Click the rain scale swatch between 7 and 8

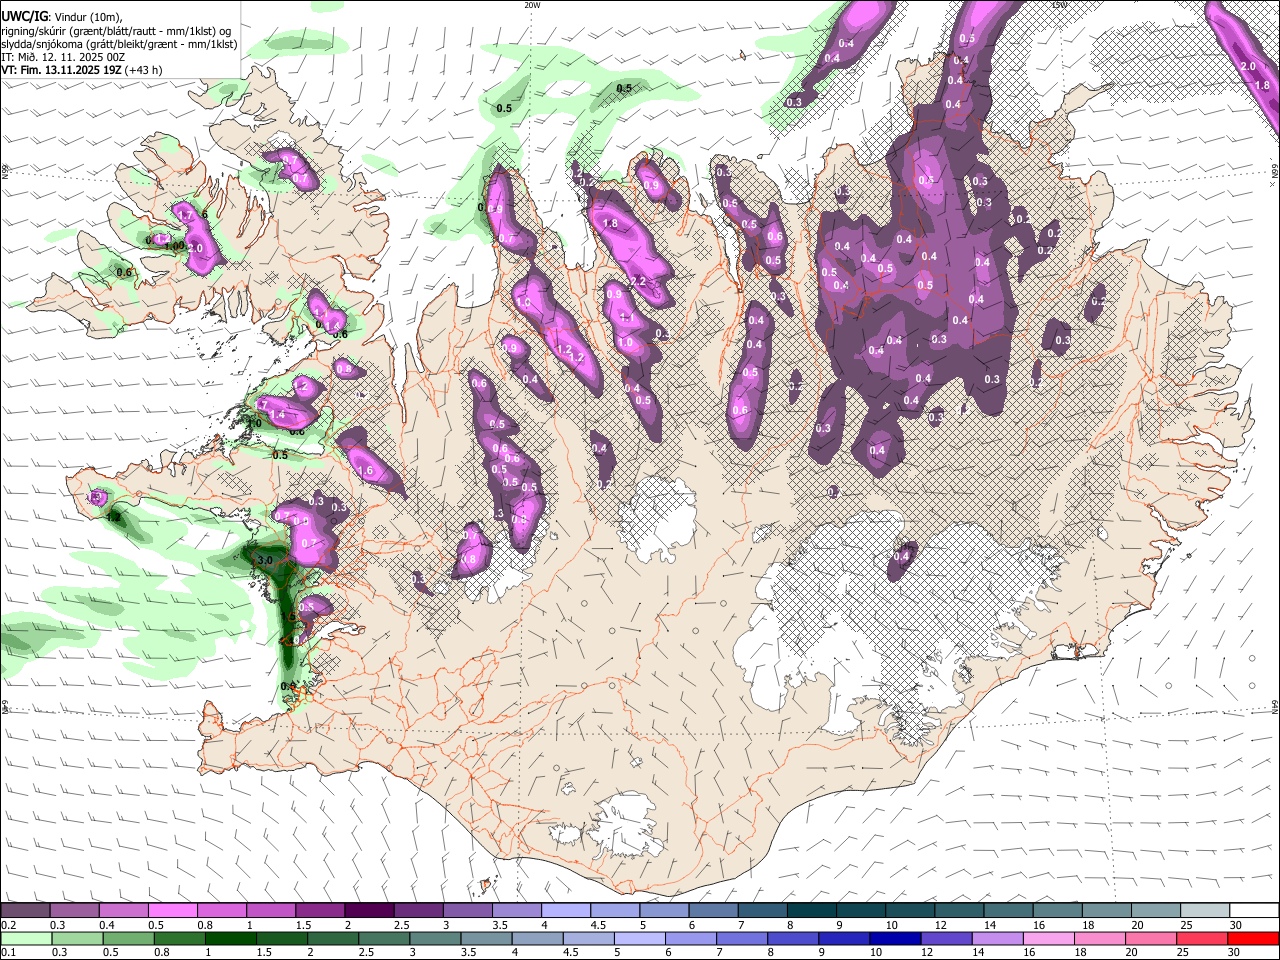tap(741, 938)
